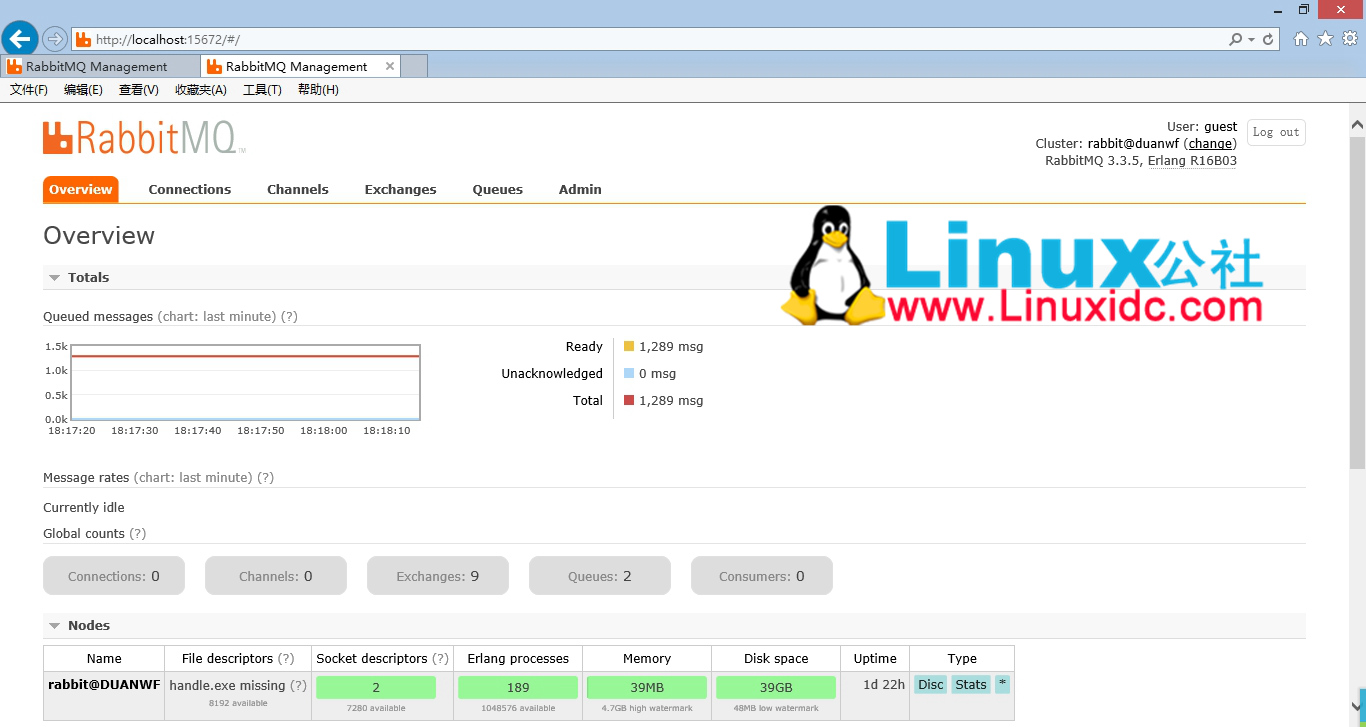This screenshot has height=727, width=1366.
Task: Go to the Connections tab
Action: point(190,189)
